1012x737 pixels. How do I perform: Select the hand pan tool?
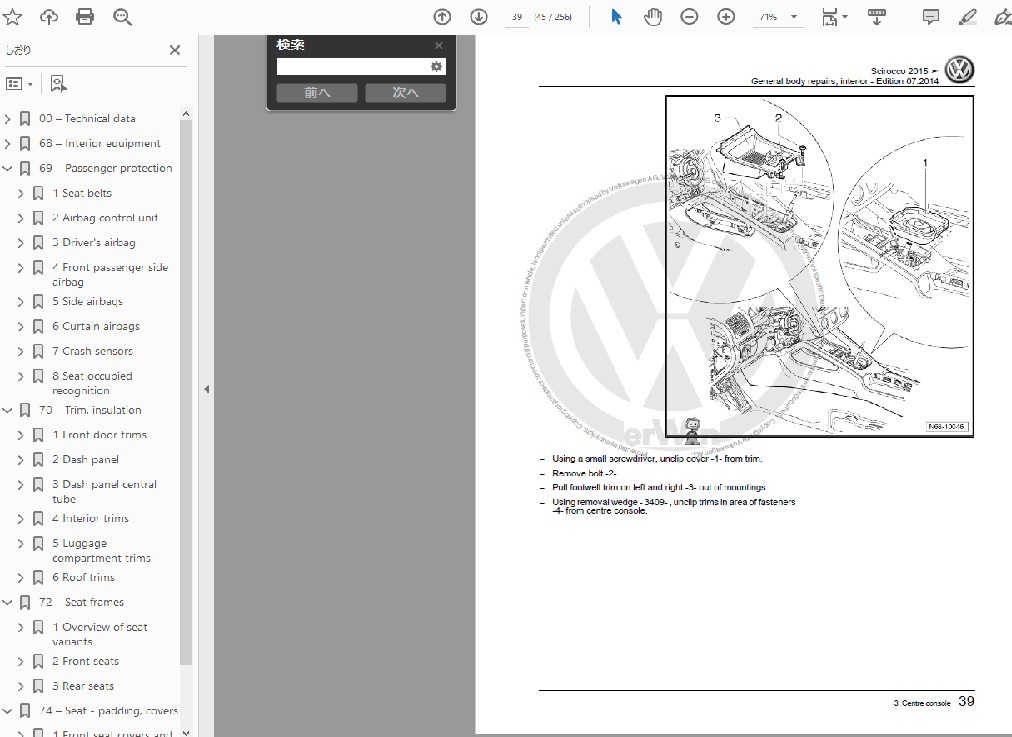click(x=653, y=17)
